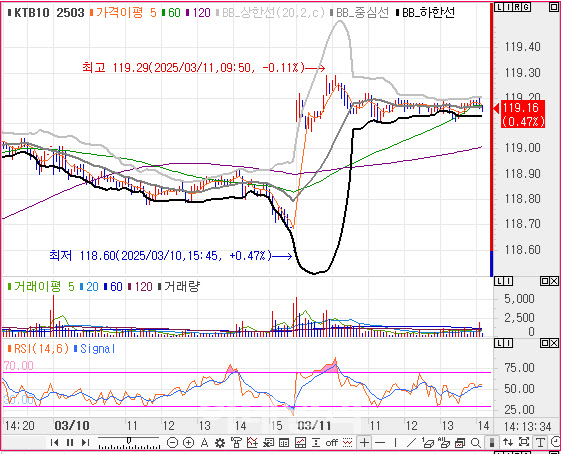Screen dimensions: 561x454
Task: Toggle the candlestick display icon
Action: (x=492, y=443)
